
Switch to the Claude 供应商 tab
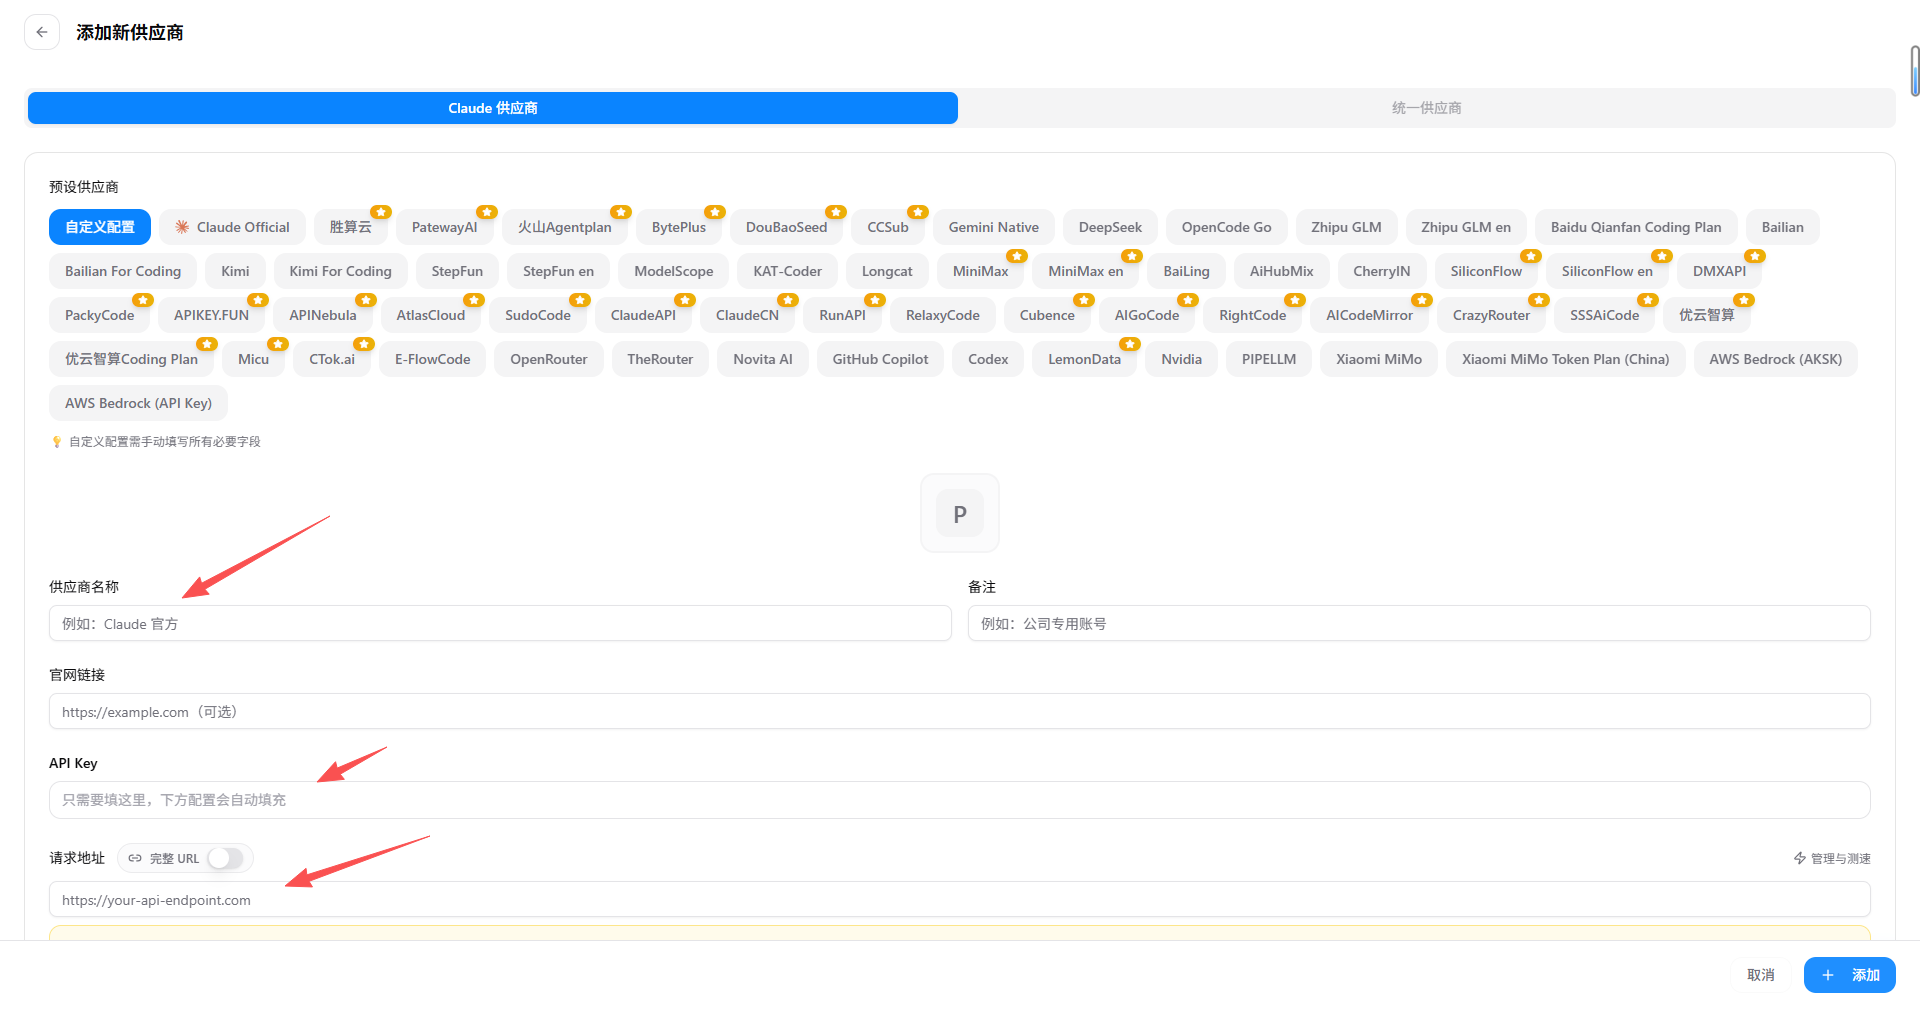[493, 108]
